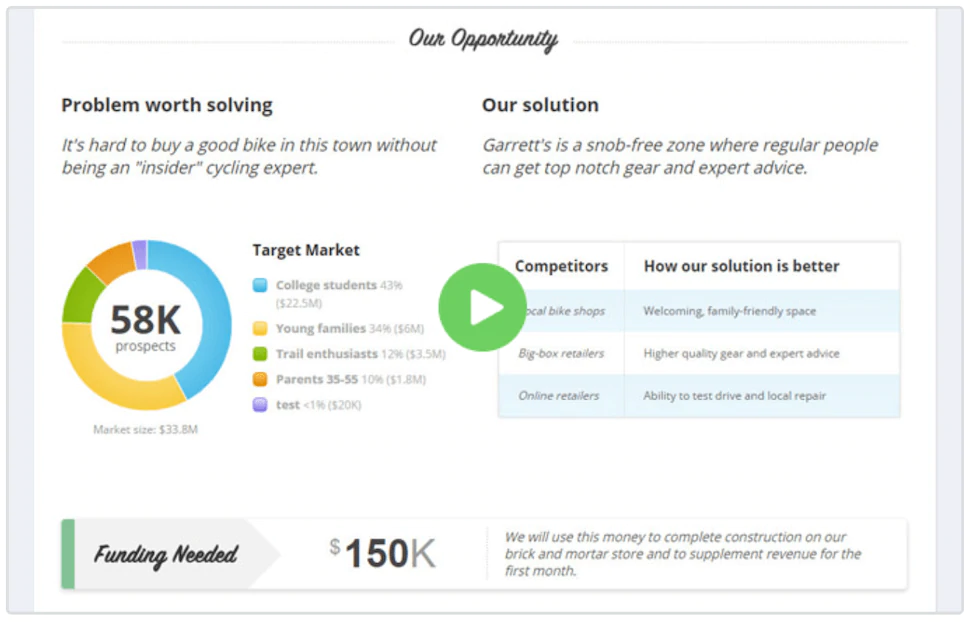This screenshot has height=622, width=970.
Task: Click the Funding Needed ribbon label
Action: point(166,554)
